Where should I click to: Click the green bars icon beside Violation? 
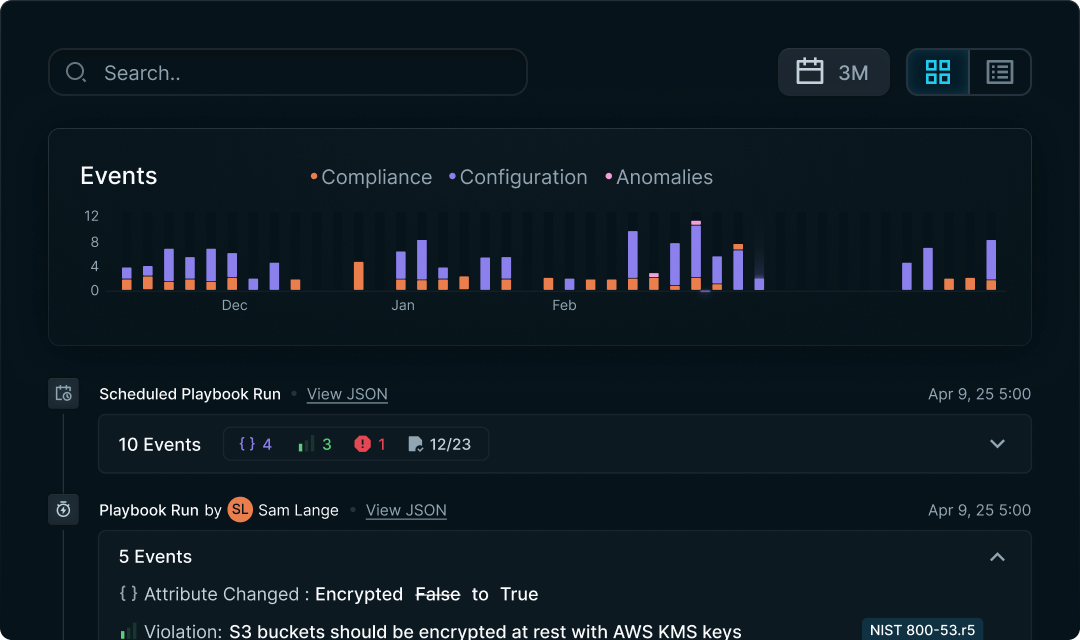[128, 631]
